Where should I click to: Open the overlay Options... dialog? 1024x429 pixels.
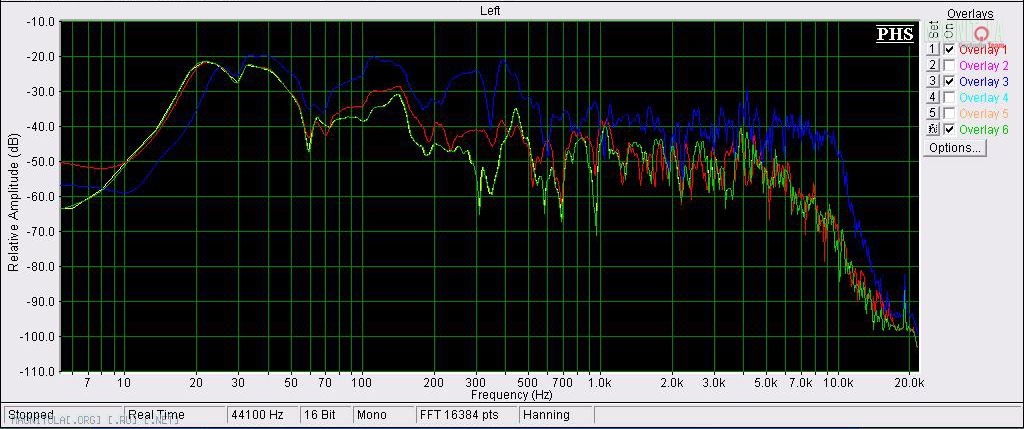tap(955, 148)
